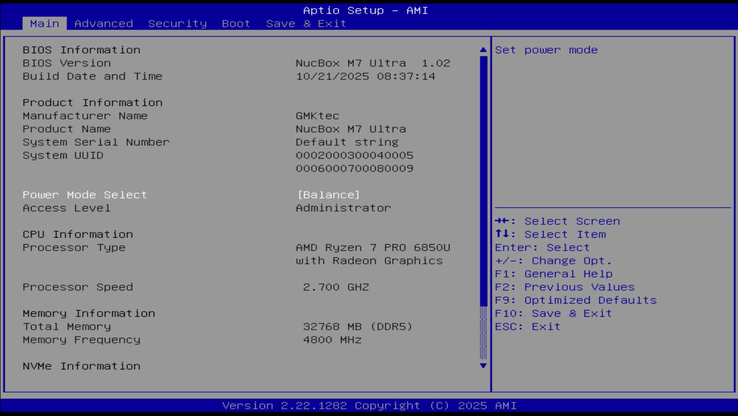Open the [Balance] power mode value
This screenshot has width=738, height=416.
pyautogui.click(x=328, y=195)
